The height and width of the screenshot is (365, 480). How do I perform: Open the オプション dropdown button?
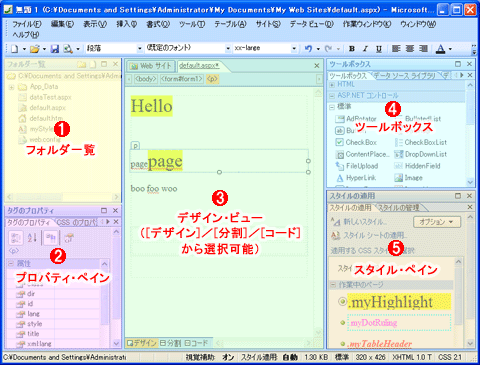click(x=437, y=222)
